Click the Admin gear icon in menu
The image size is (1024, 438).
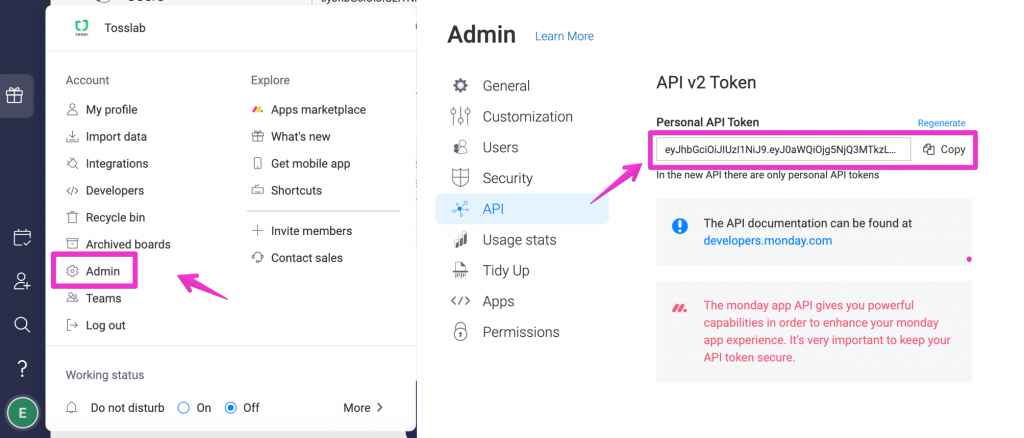(72, 271)
